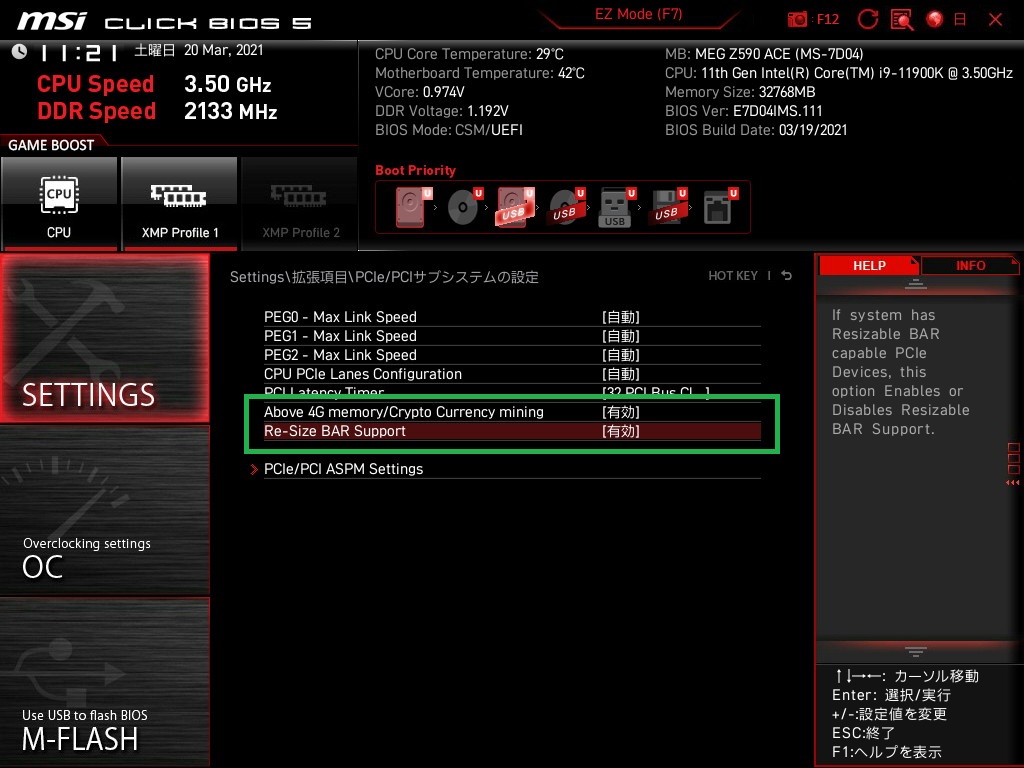Click the BIOS Ver E7D04IMS.111 text
The height and width of the screenshot is (768, 1024).
point(744,111)
